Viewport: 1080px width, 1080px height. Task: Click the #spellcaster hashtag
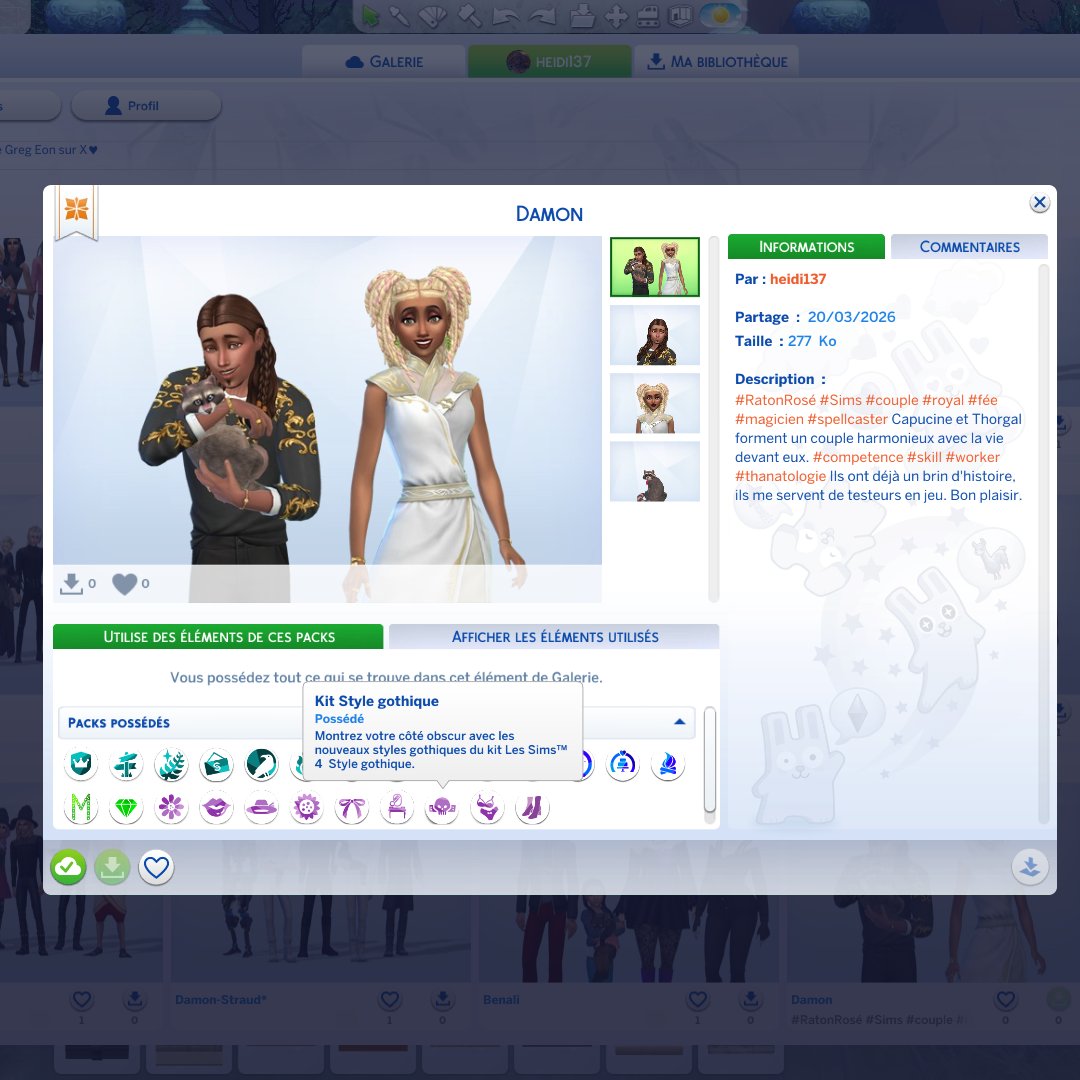(x=847, y=419)
